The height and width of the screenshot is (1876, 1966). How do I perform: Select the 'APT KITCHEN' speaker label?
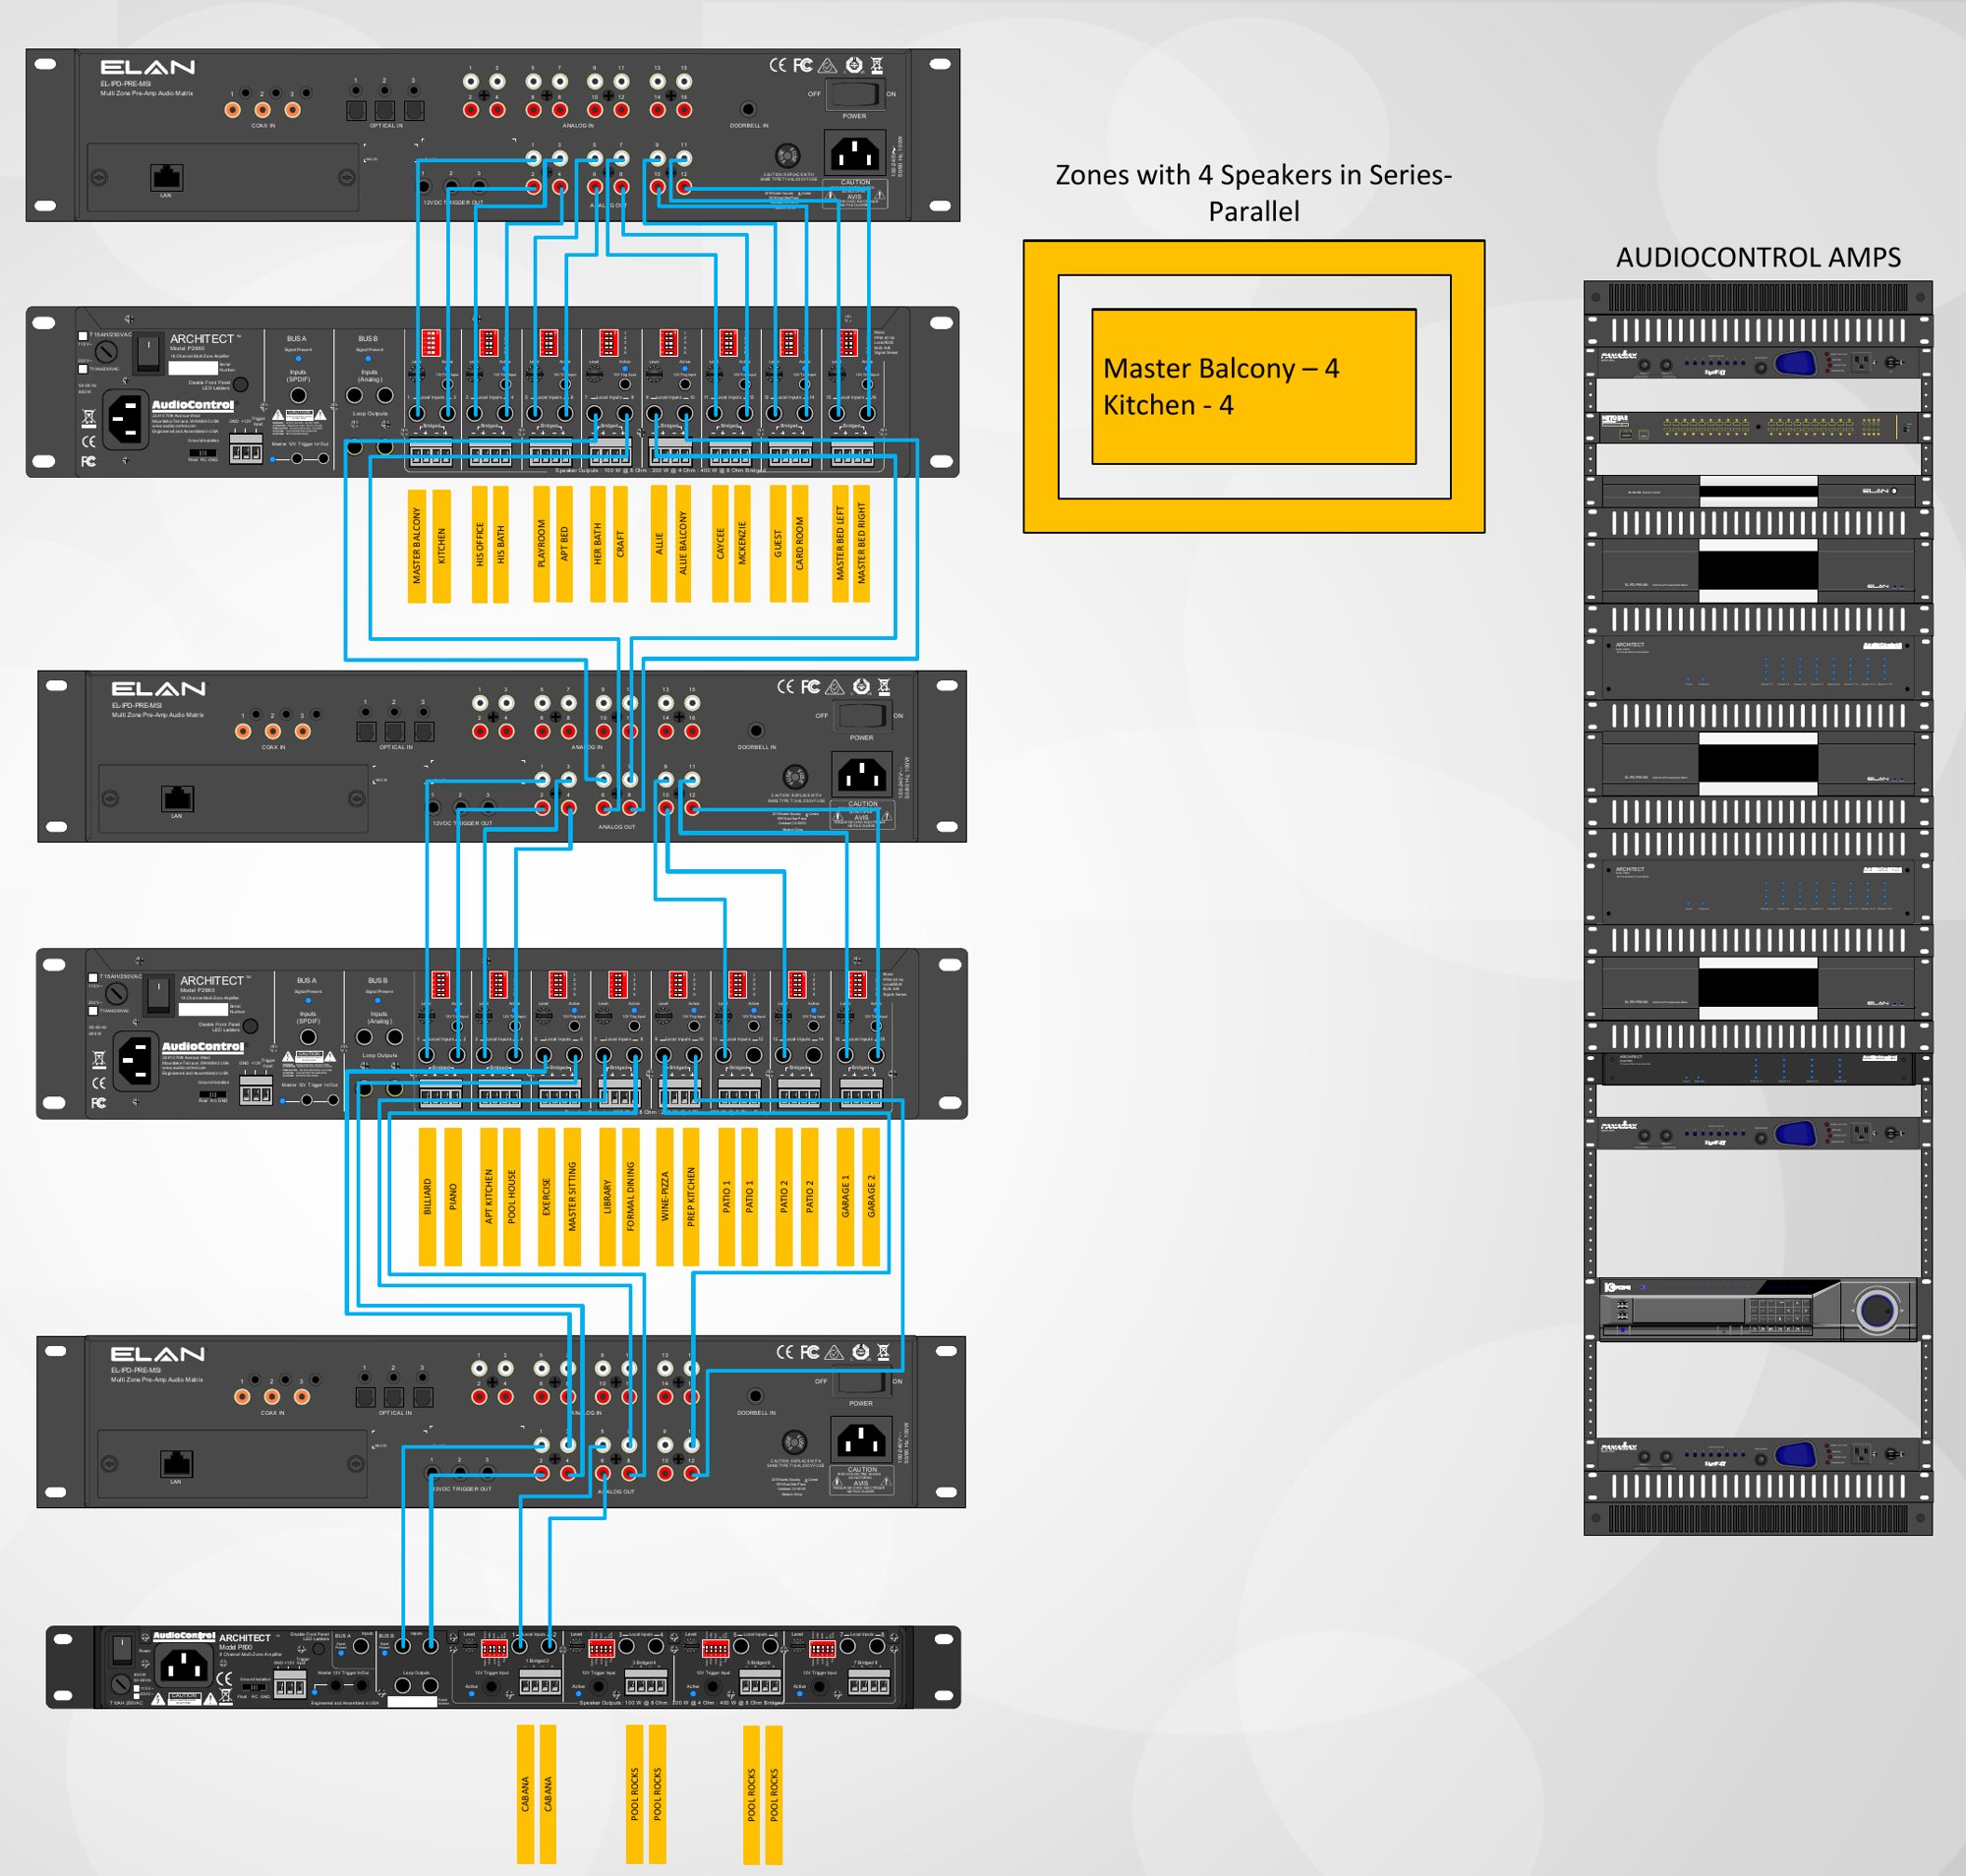489,1197
